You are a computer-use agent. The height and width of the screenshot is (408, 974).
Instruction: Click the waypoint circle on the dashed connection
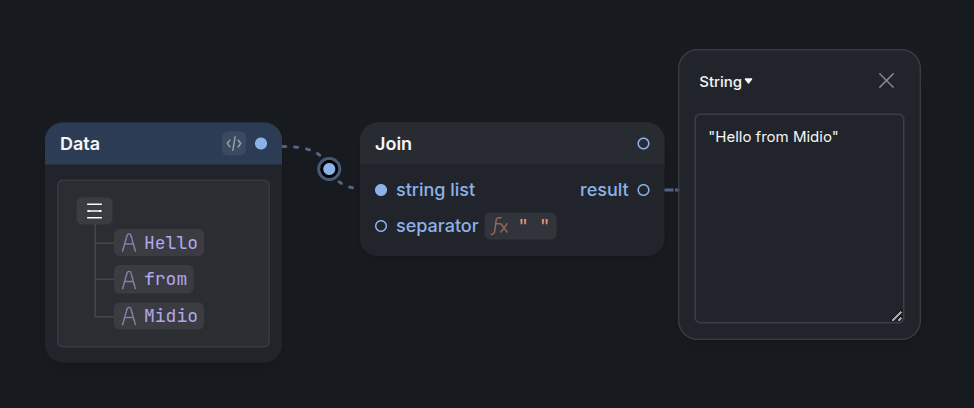329,169
